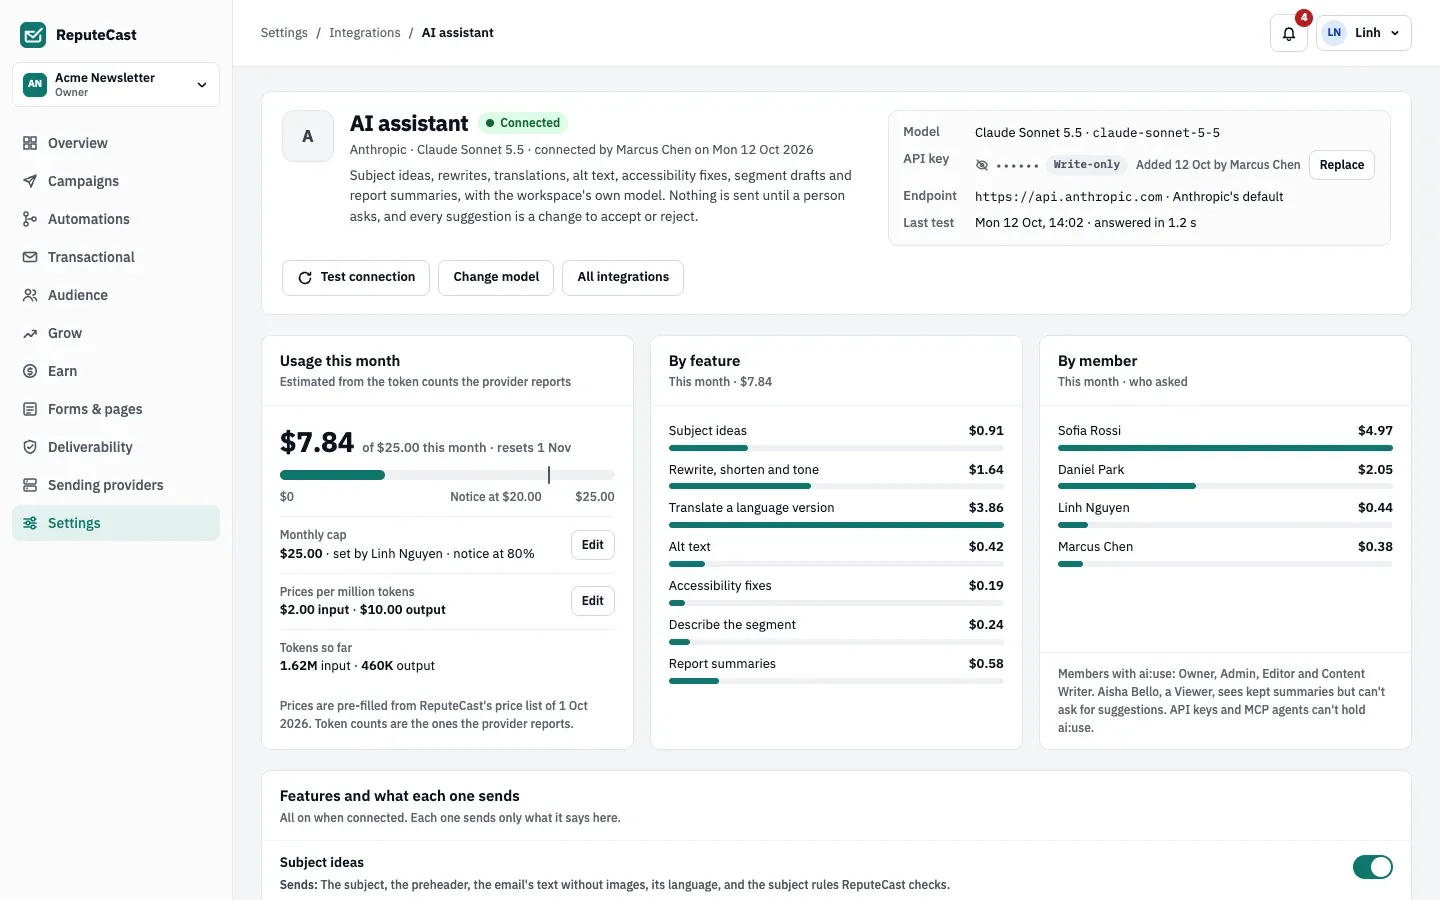The image size is (1440, 900).
Task: Click the Transactional envelope icon
Action: (30, 257)
